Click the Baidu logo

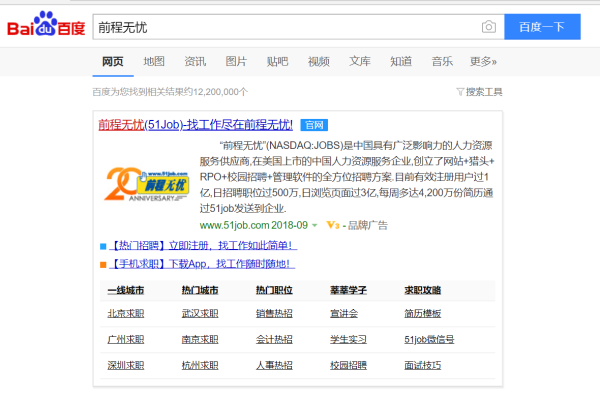click(46, 24)
